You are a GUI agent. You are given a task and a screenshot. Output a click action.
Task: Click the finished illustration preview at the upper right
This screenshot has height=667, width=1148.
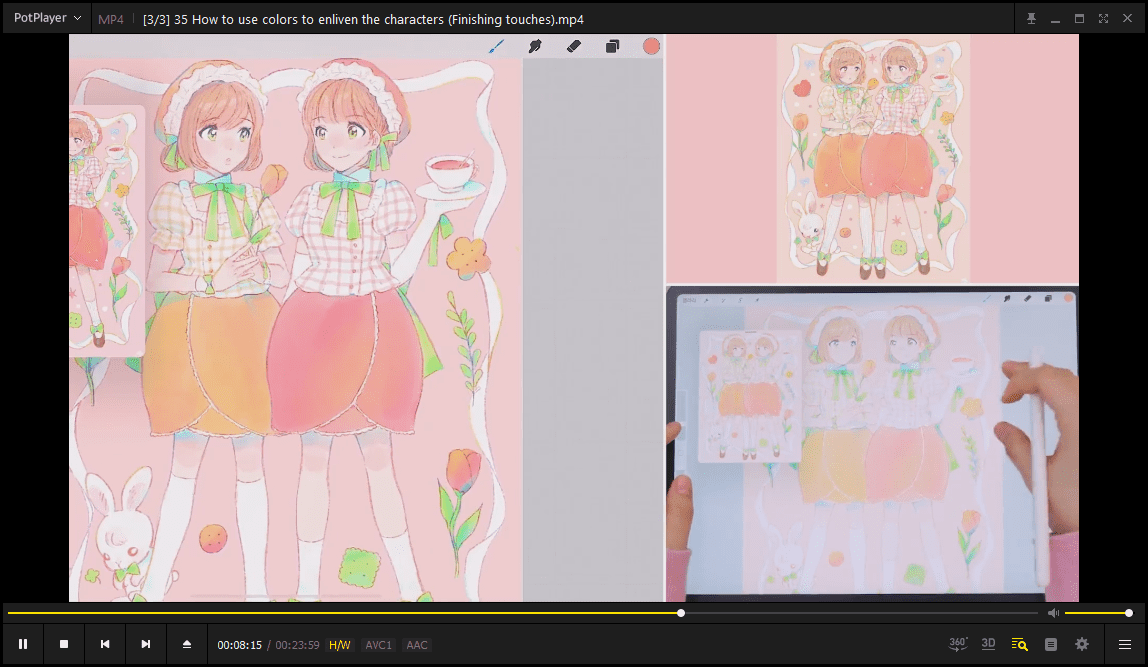coord(873,158)
